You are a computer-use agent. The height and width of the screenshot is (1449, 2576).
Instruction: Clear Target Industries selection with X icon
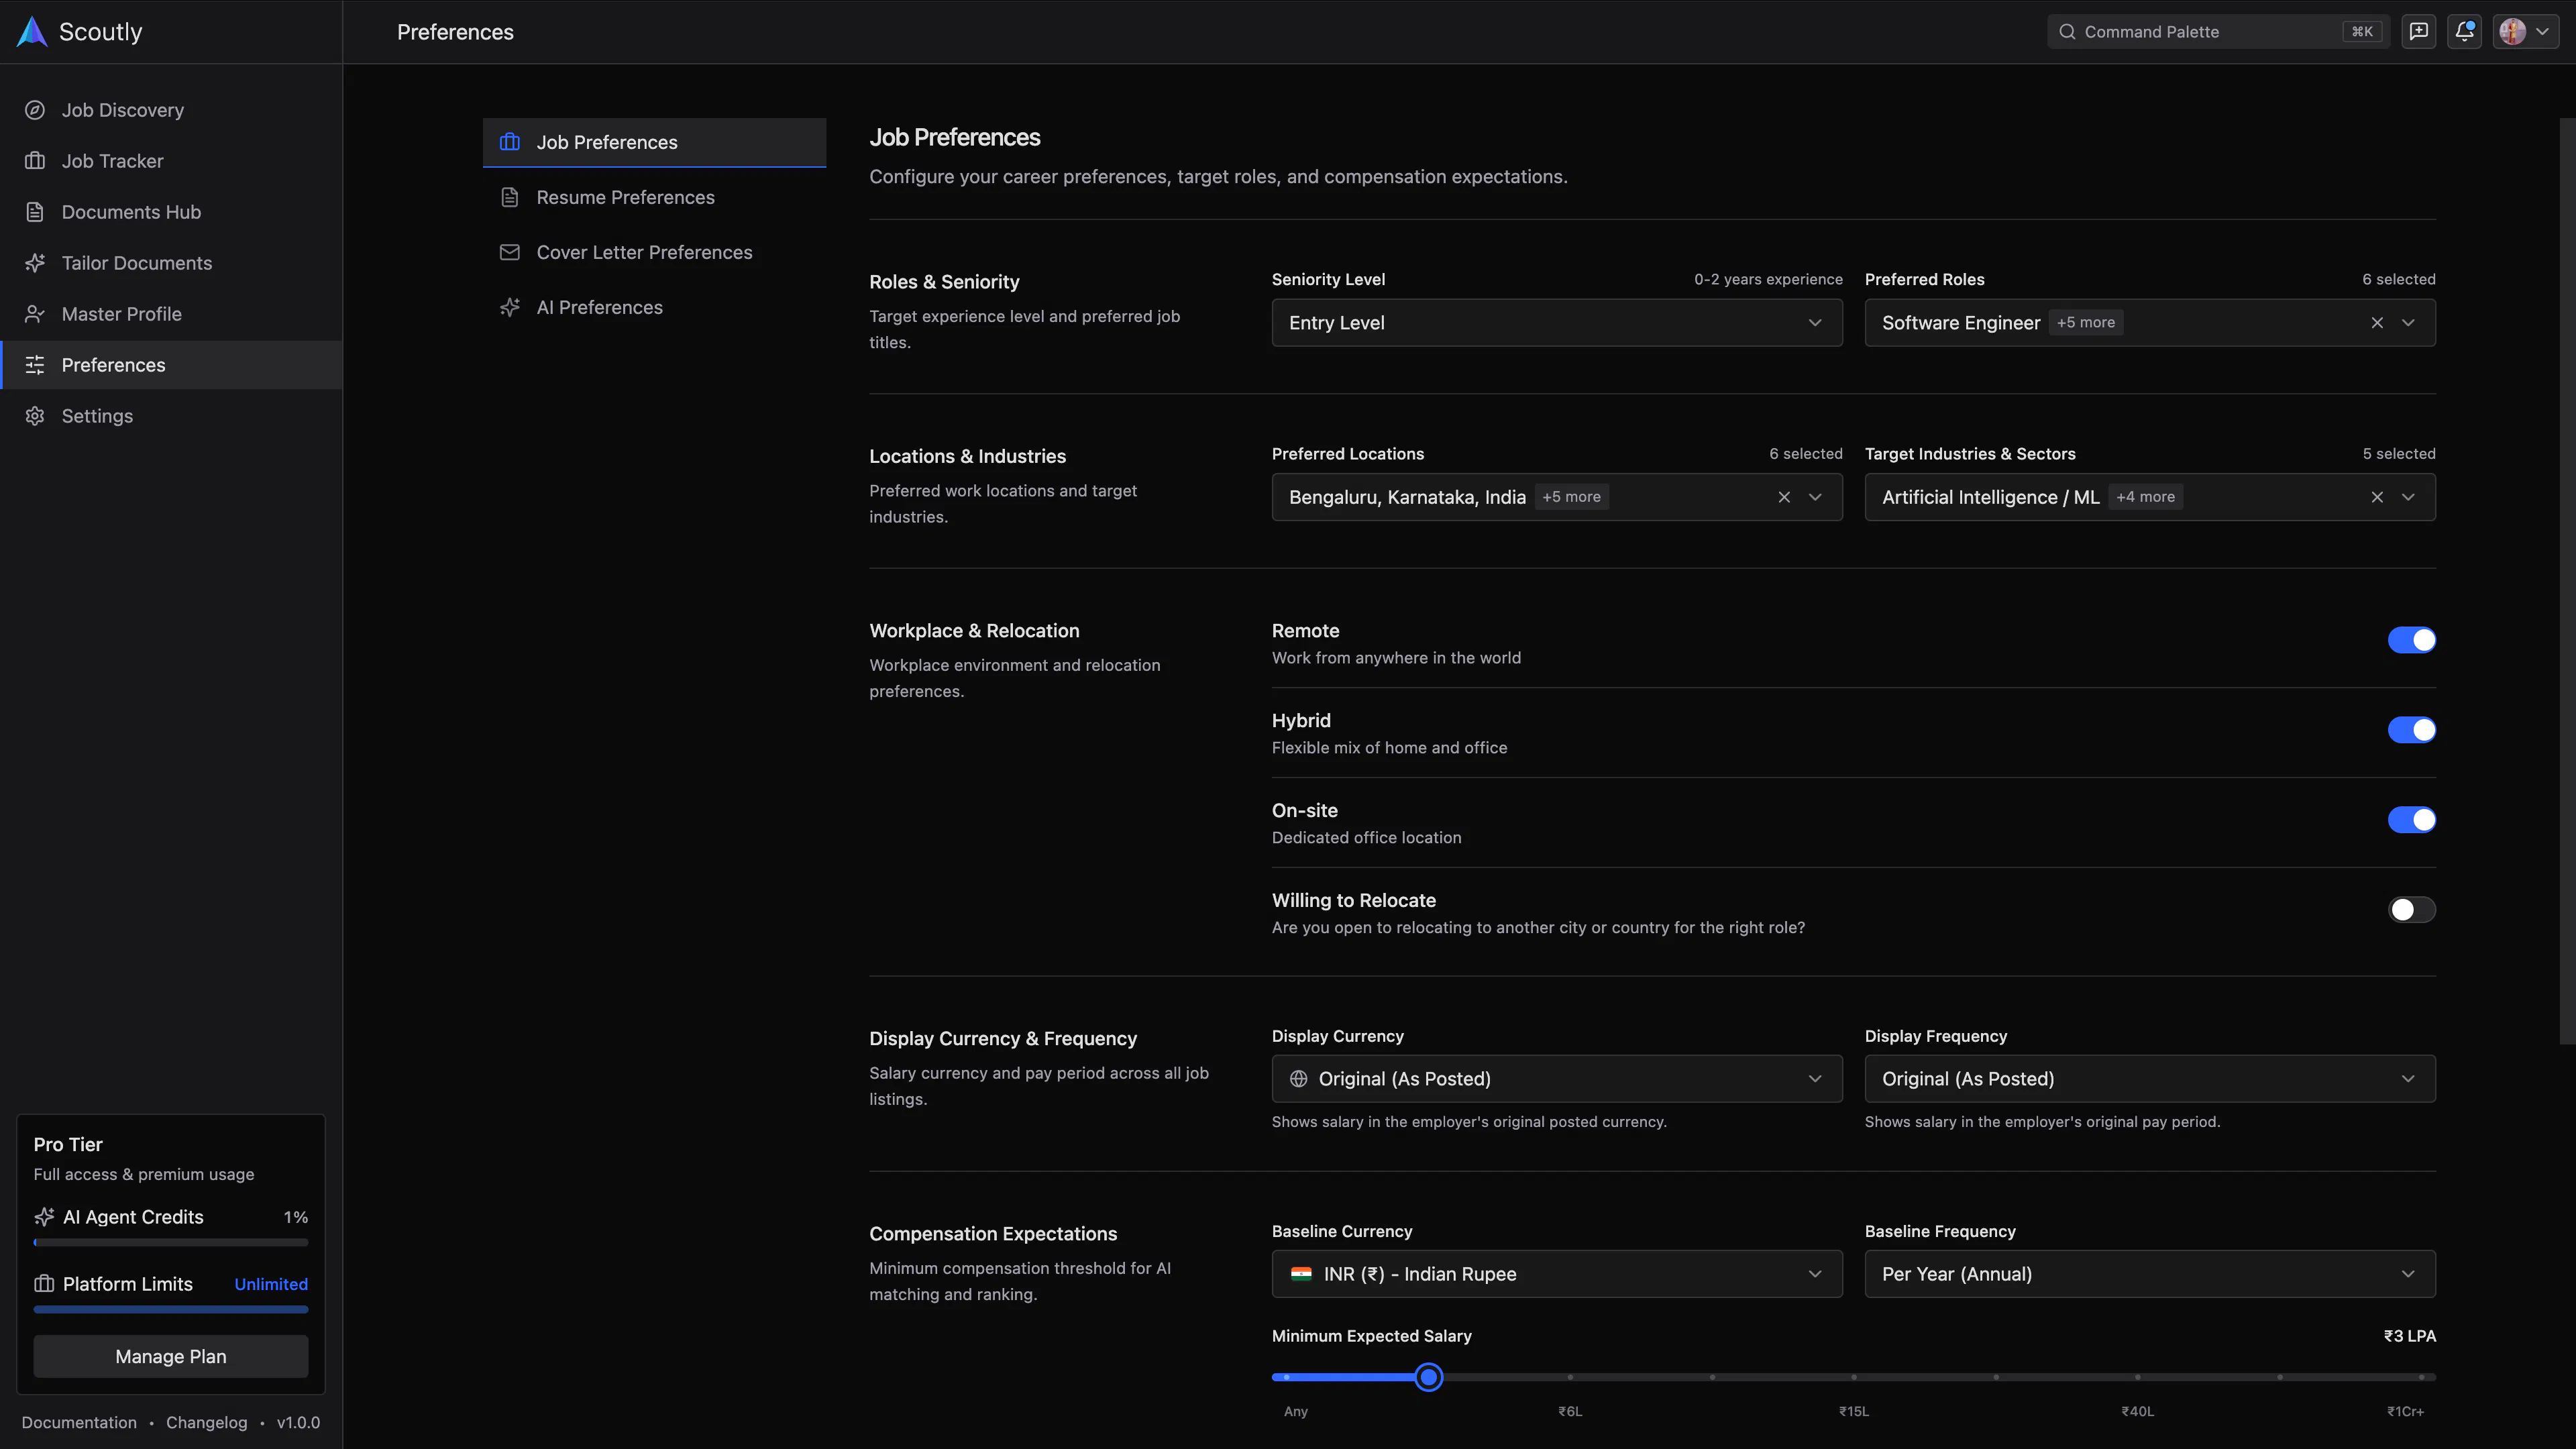point(2377,497)
